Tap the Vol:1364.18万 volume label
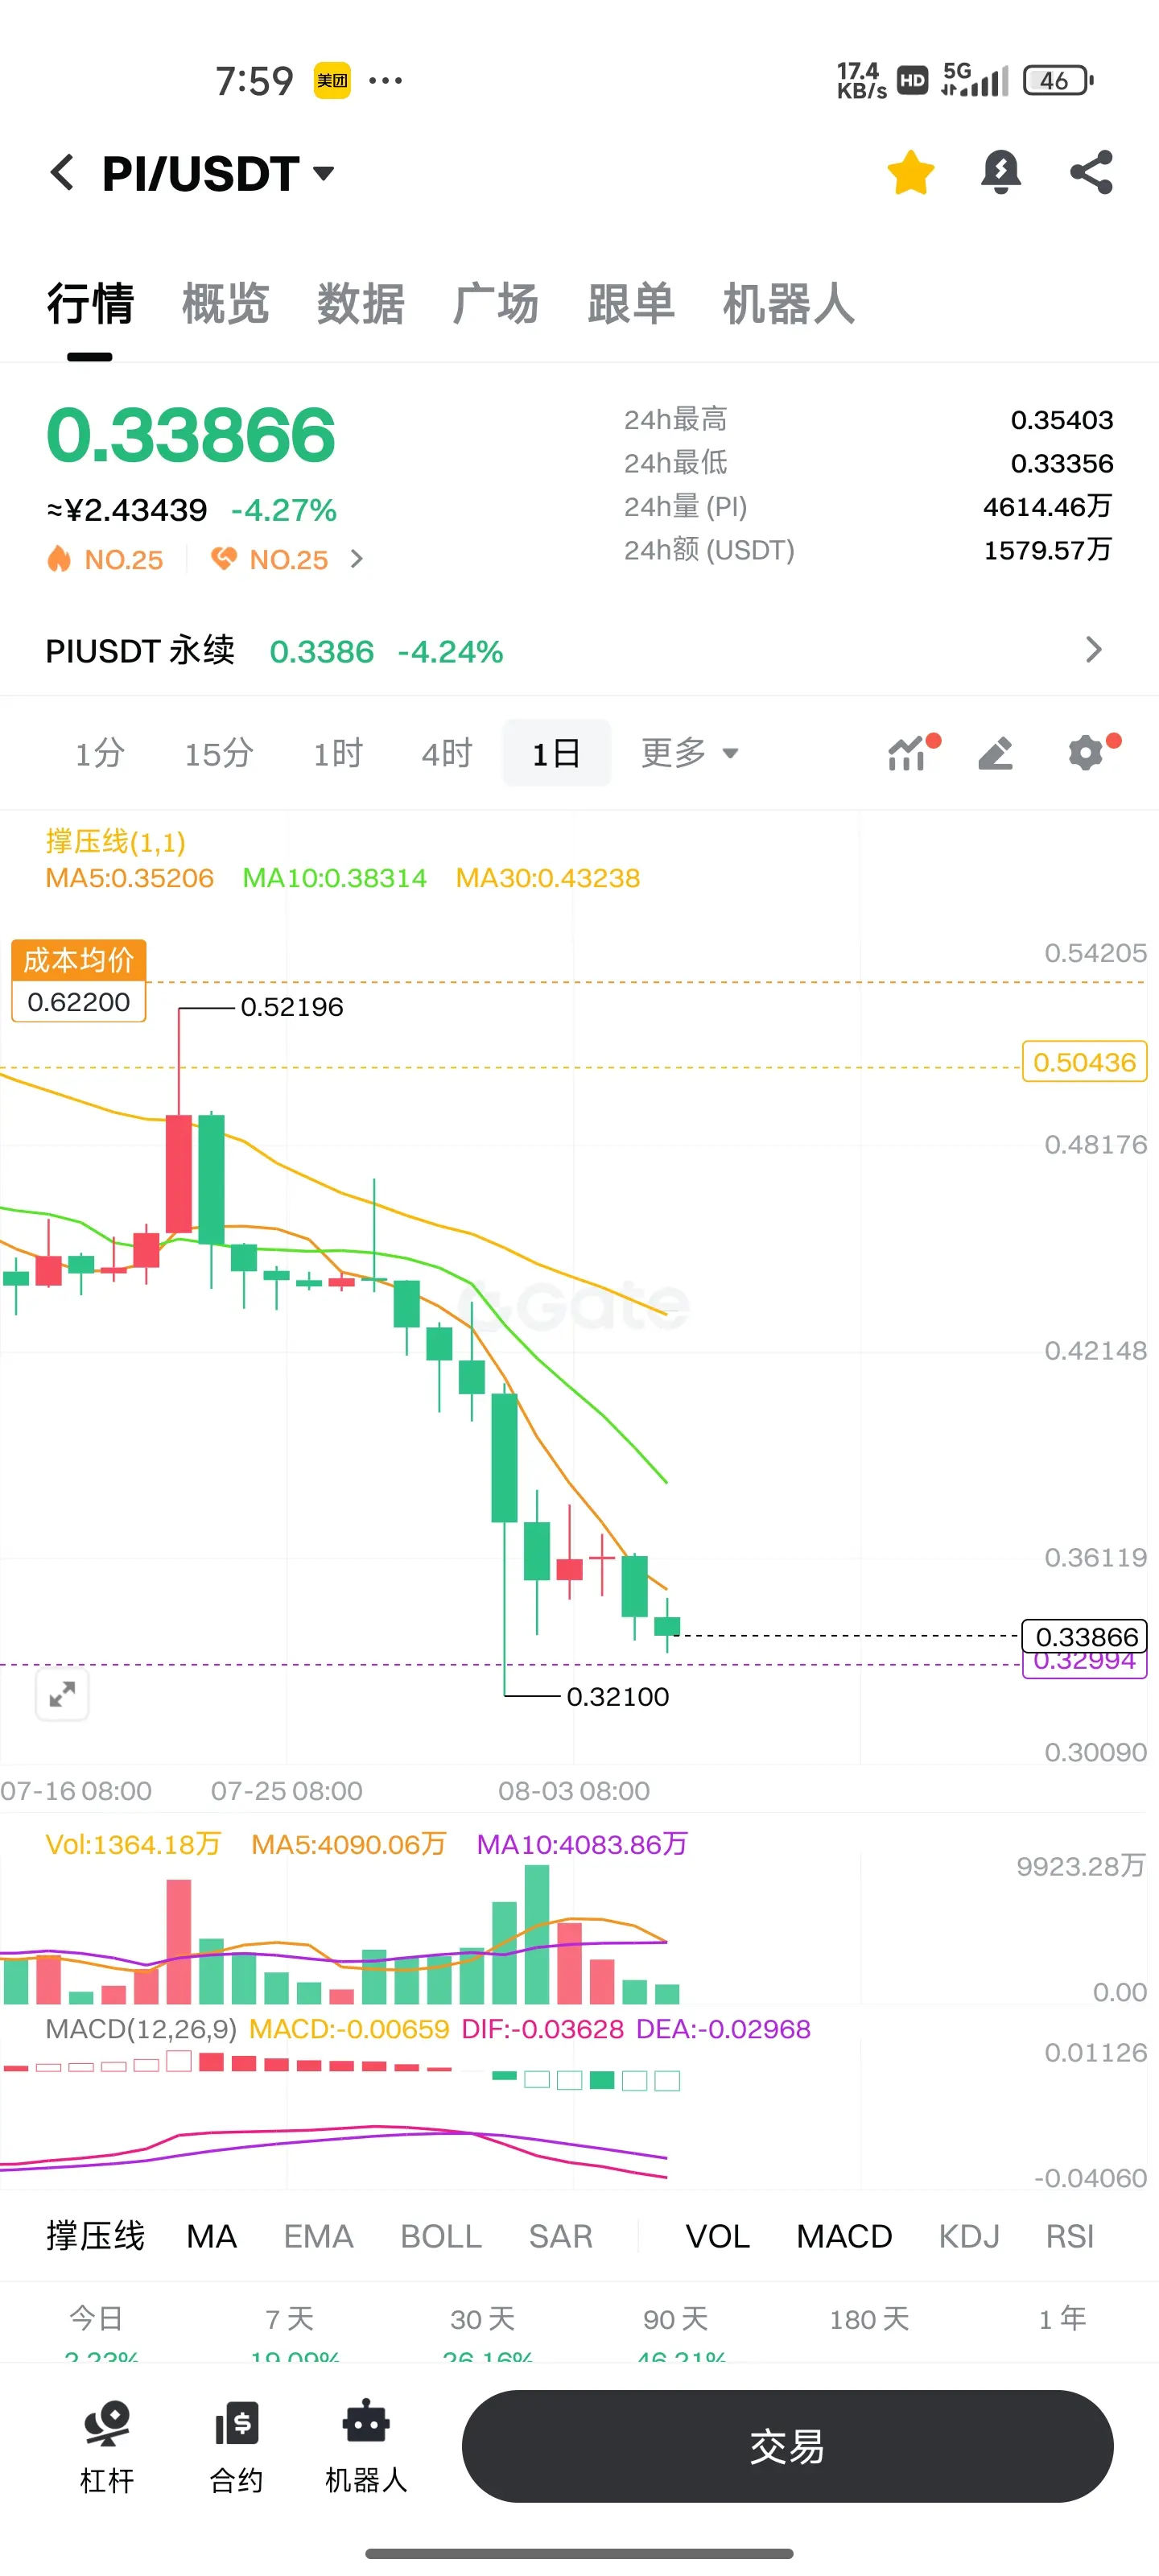The height and width of the screenshot is (2576, 1159). [x=132, y=1844]
